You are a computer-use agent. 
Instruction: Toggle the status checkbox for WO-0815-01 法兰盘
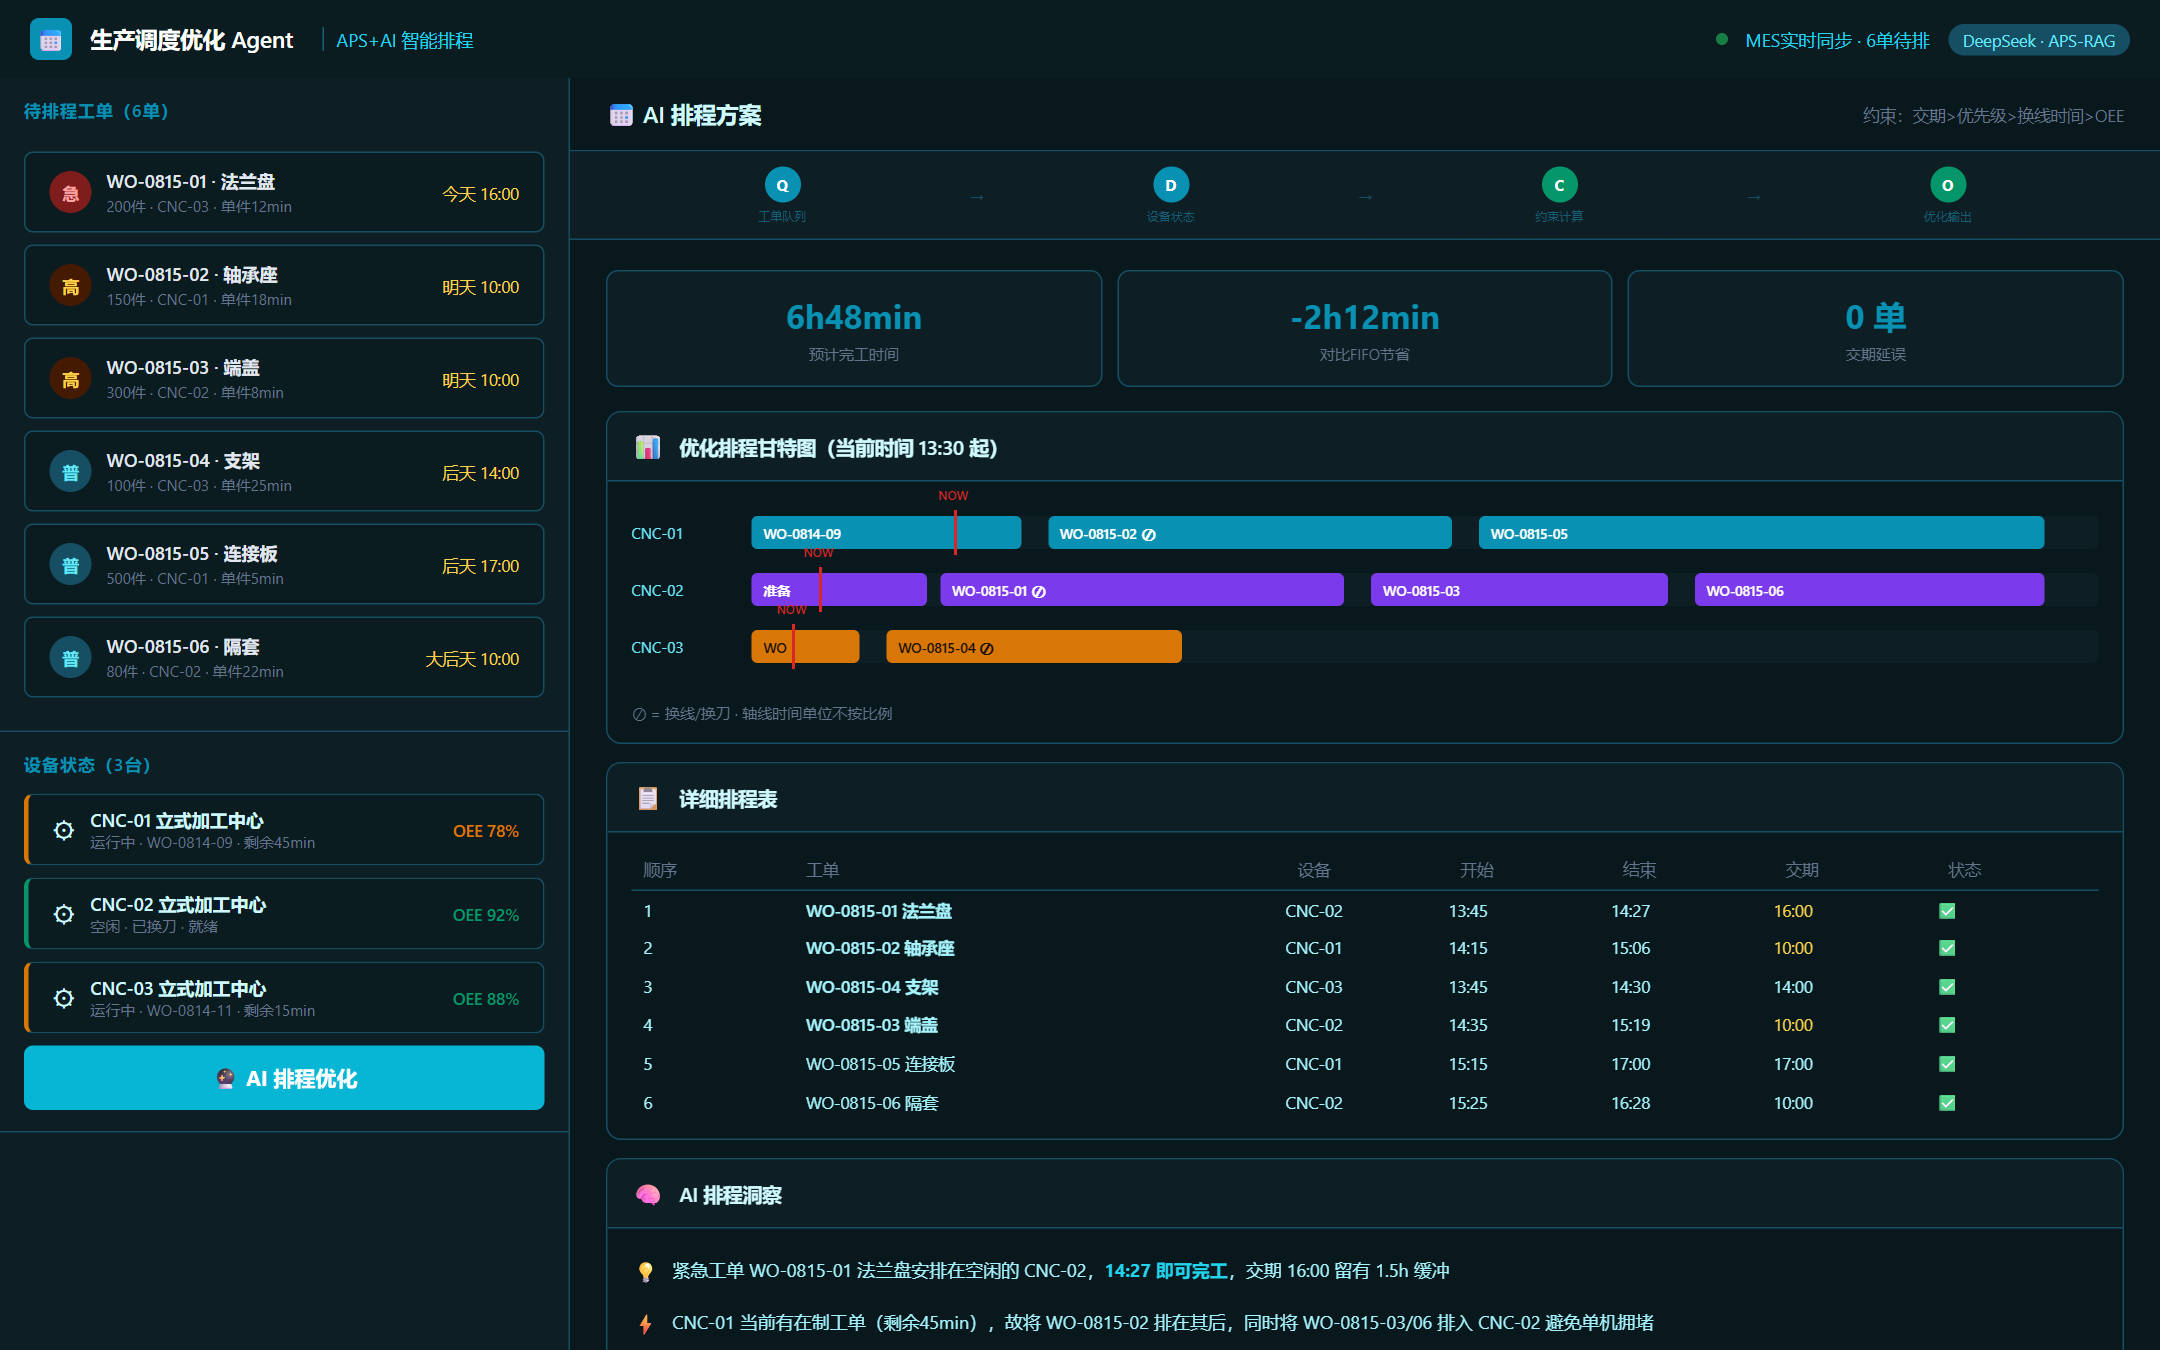pos(1947,911)
